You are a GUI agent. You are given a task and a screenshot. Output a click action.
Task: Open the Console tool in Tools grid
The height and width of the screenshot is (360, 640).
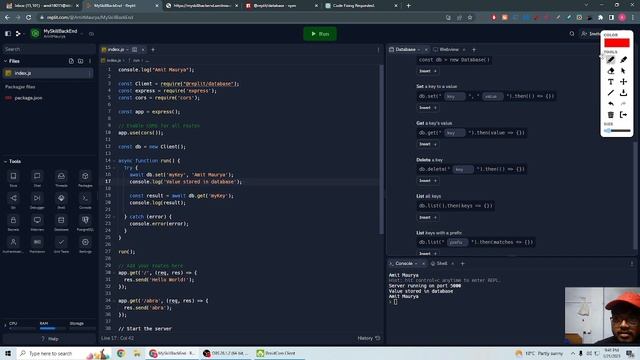click(x=85, y=200)
